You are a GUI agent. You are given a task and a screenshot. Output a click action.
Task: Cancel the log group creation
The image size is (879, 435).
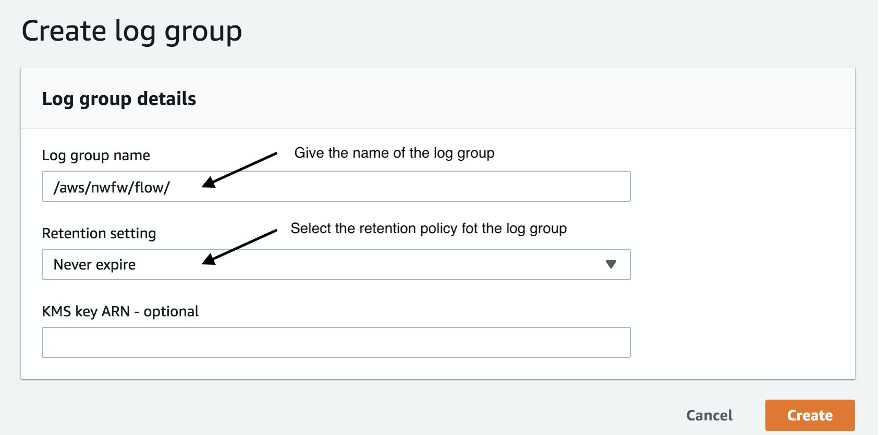[709, 415]
